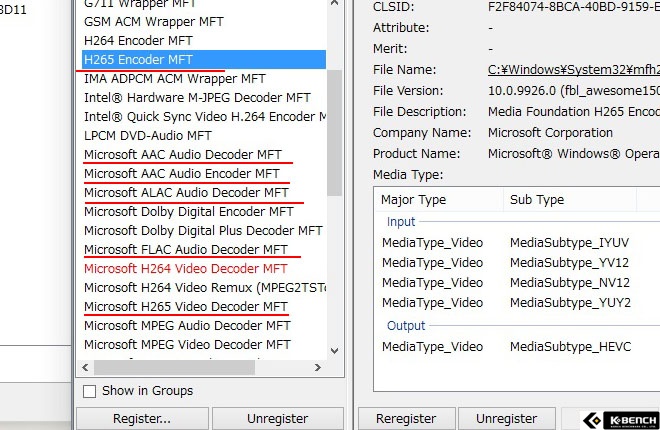Click the vertical scrollbar thumb of list

coord(334,133)
